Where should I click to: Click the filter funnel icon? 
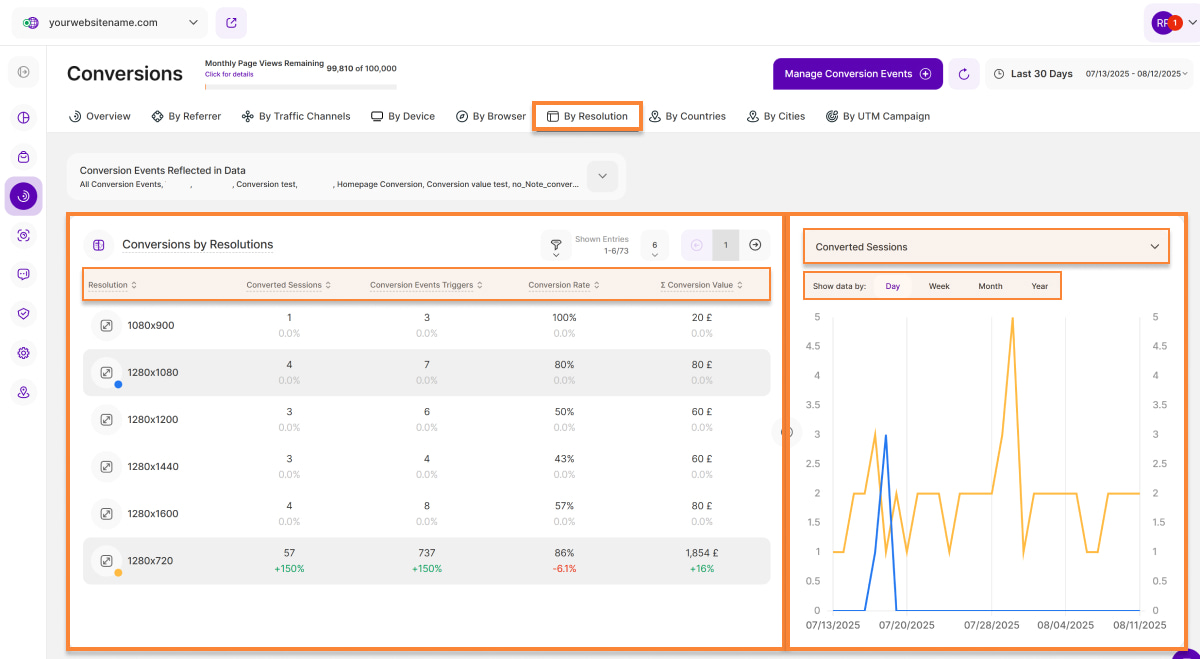(556, 244)
